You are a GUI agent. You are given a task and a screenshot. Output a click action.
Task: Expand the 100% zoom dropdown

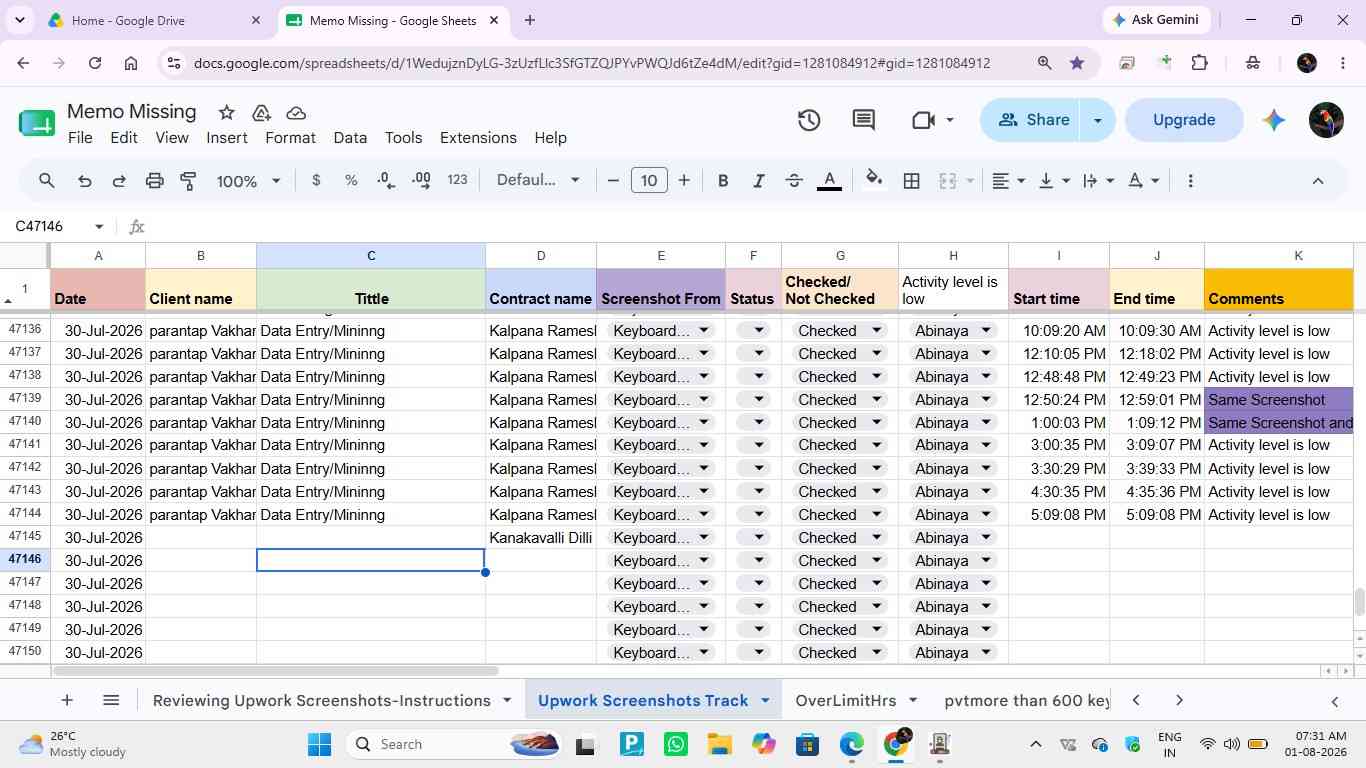coord(249,181)
